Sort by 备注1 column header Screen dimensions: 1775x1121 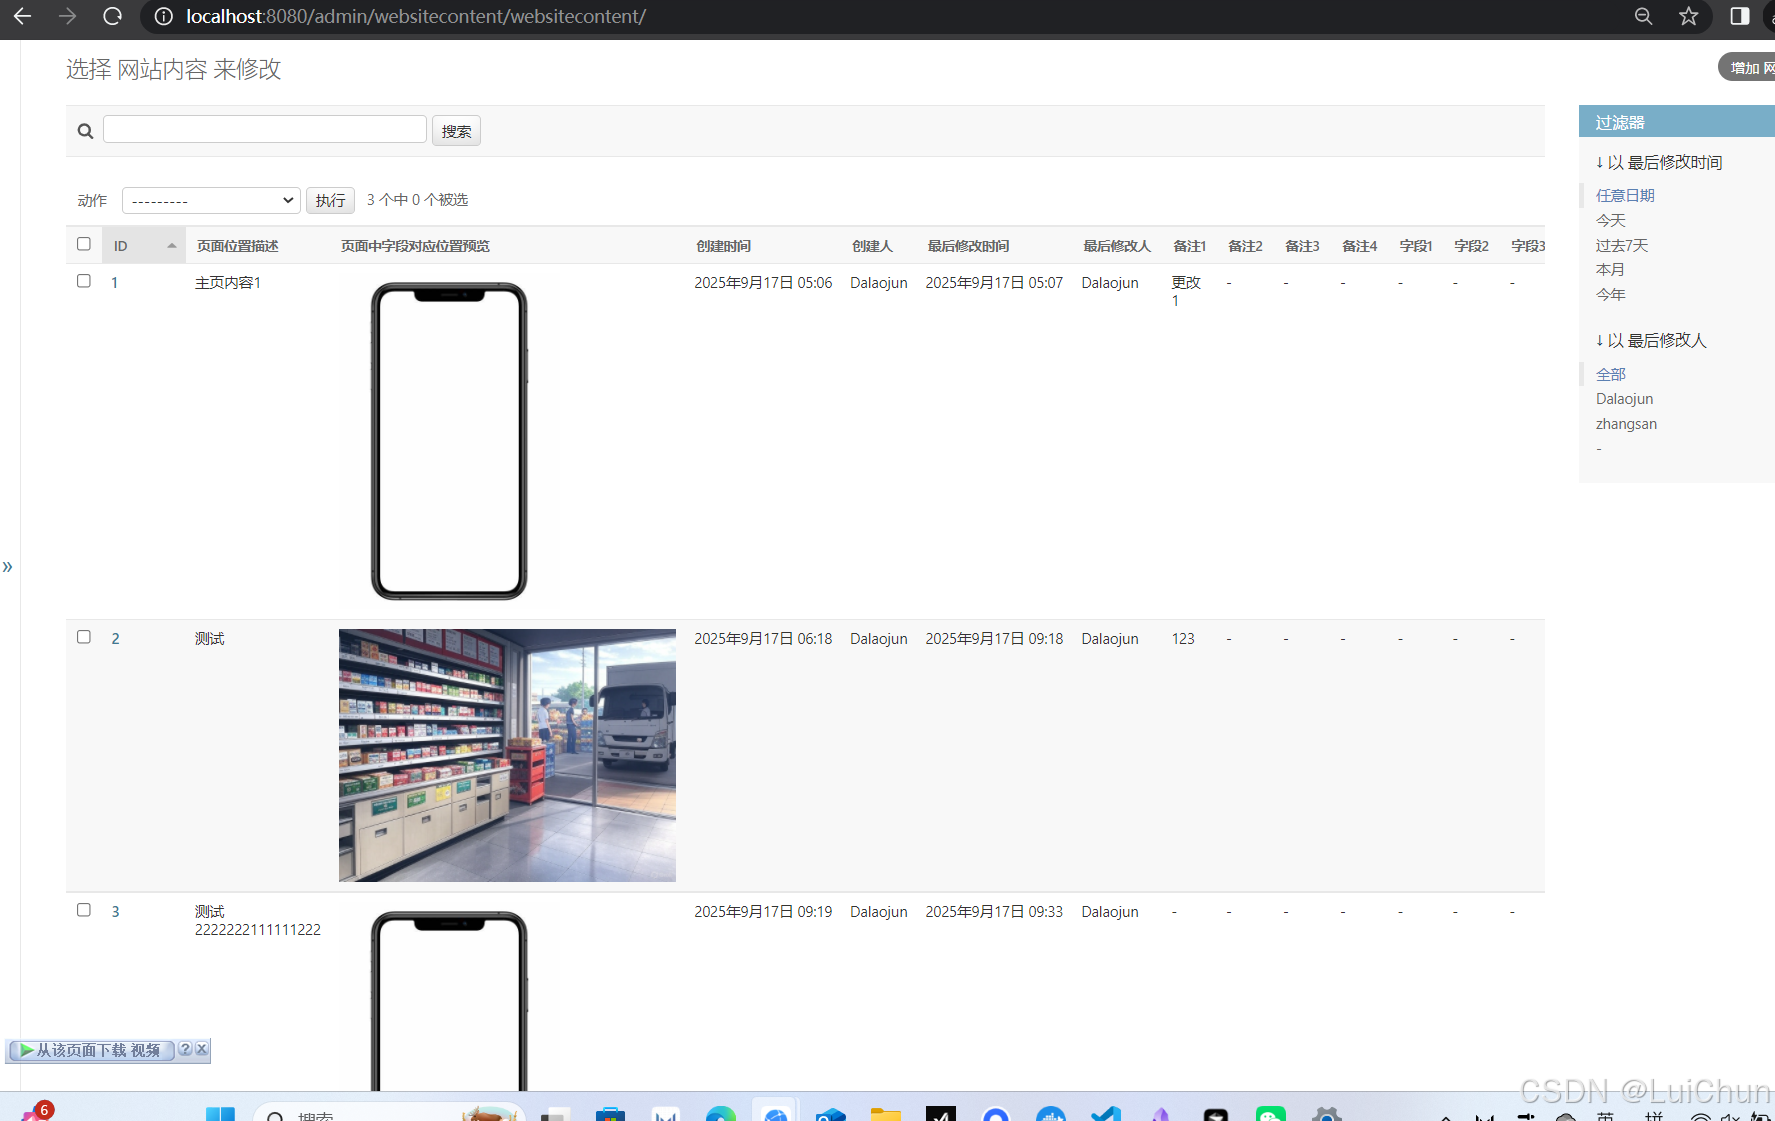pos(1189,246)
